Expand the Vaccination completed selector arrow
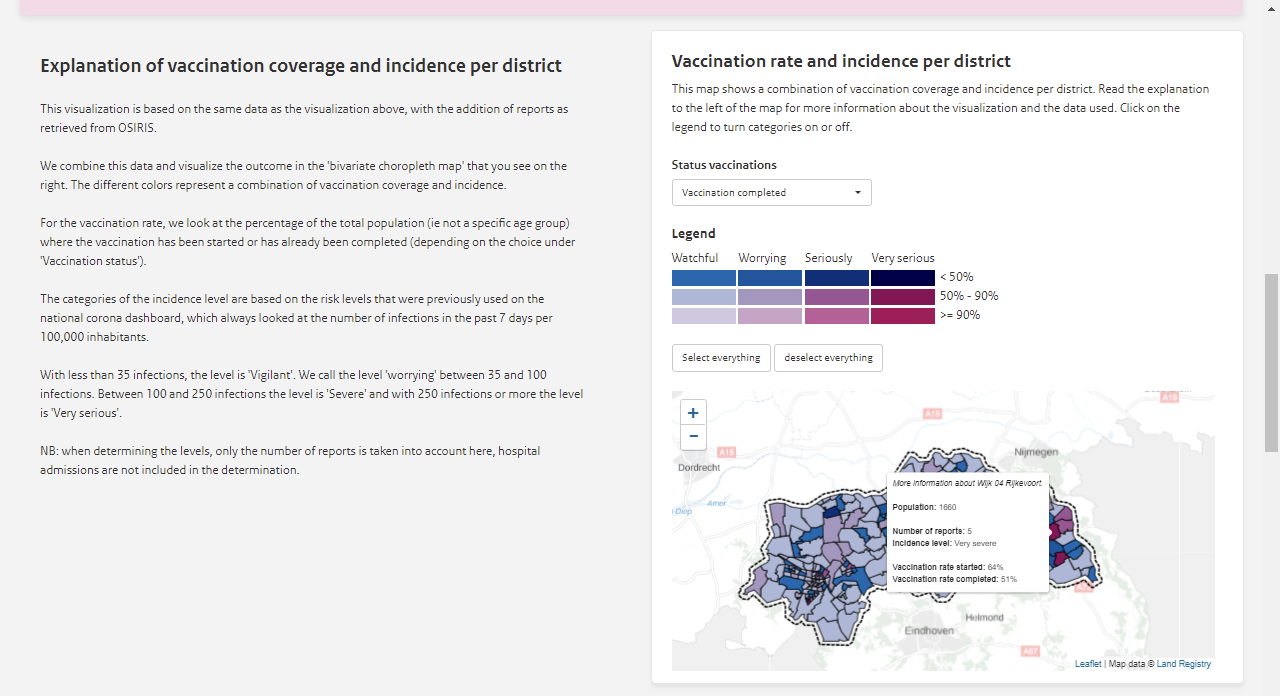Viewport: 1280px width, 696px height. tap(857, 192)
